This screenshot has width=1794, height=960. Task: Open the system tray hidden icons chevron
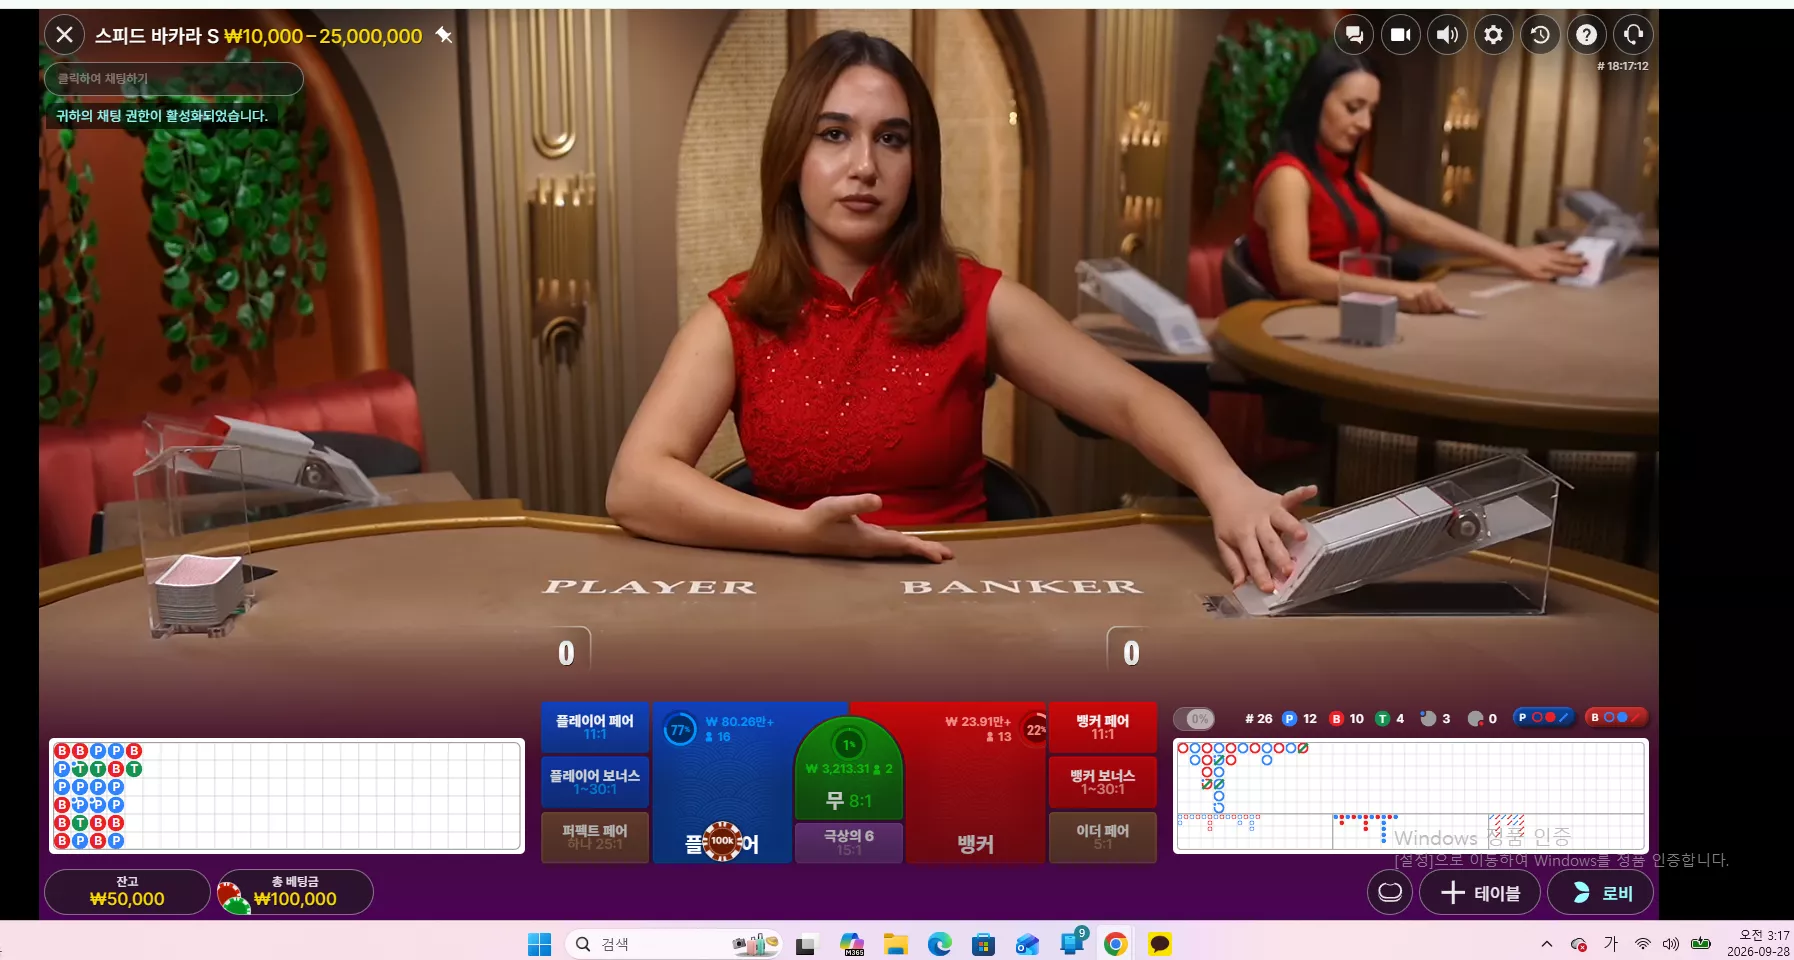click(1547, 944)
